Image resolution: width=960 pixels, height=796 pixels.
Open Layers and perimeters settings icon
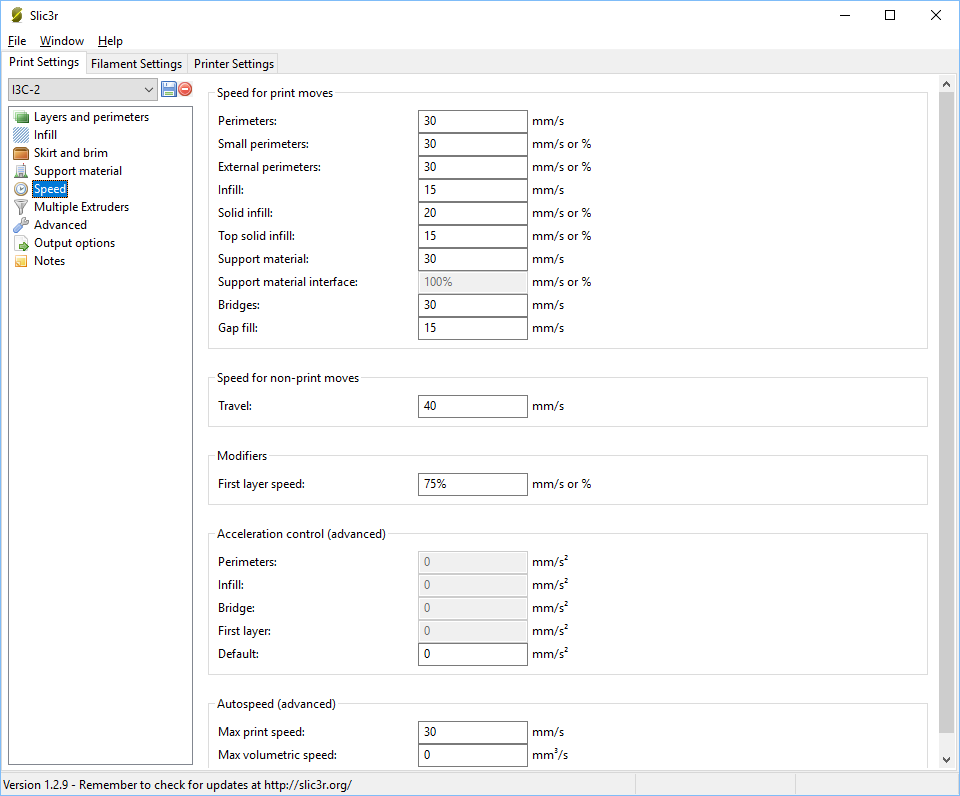(21, 117)
